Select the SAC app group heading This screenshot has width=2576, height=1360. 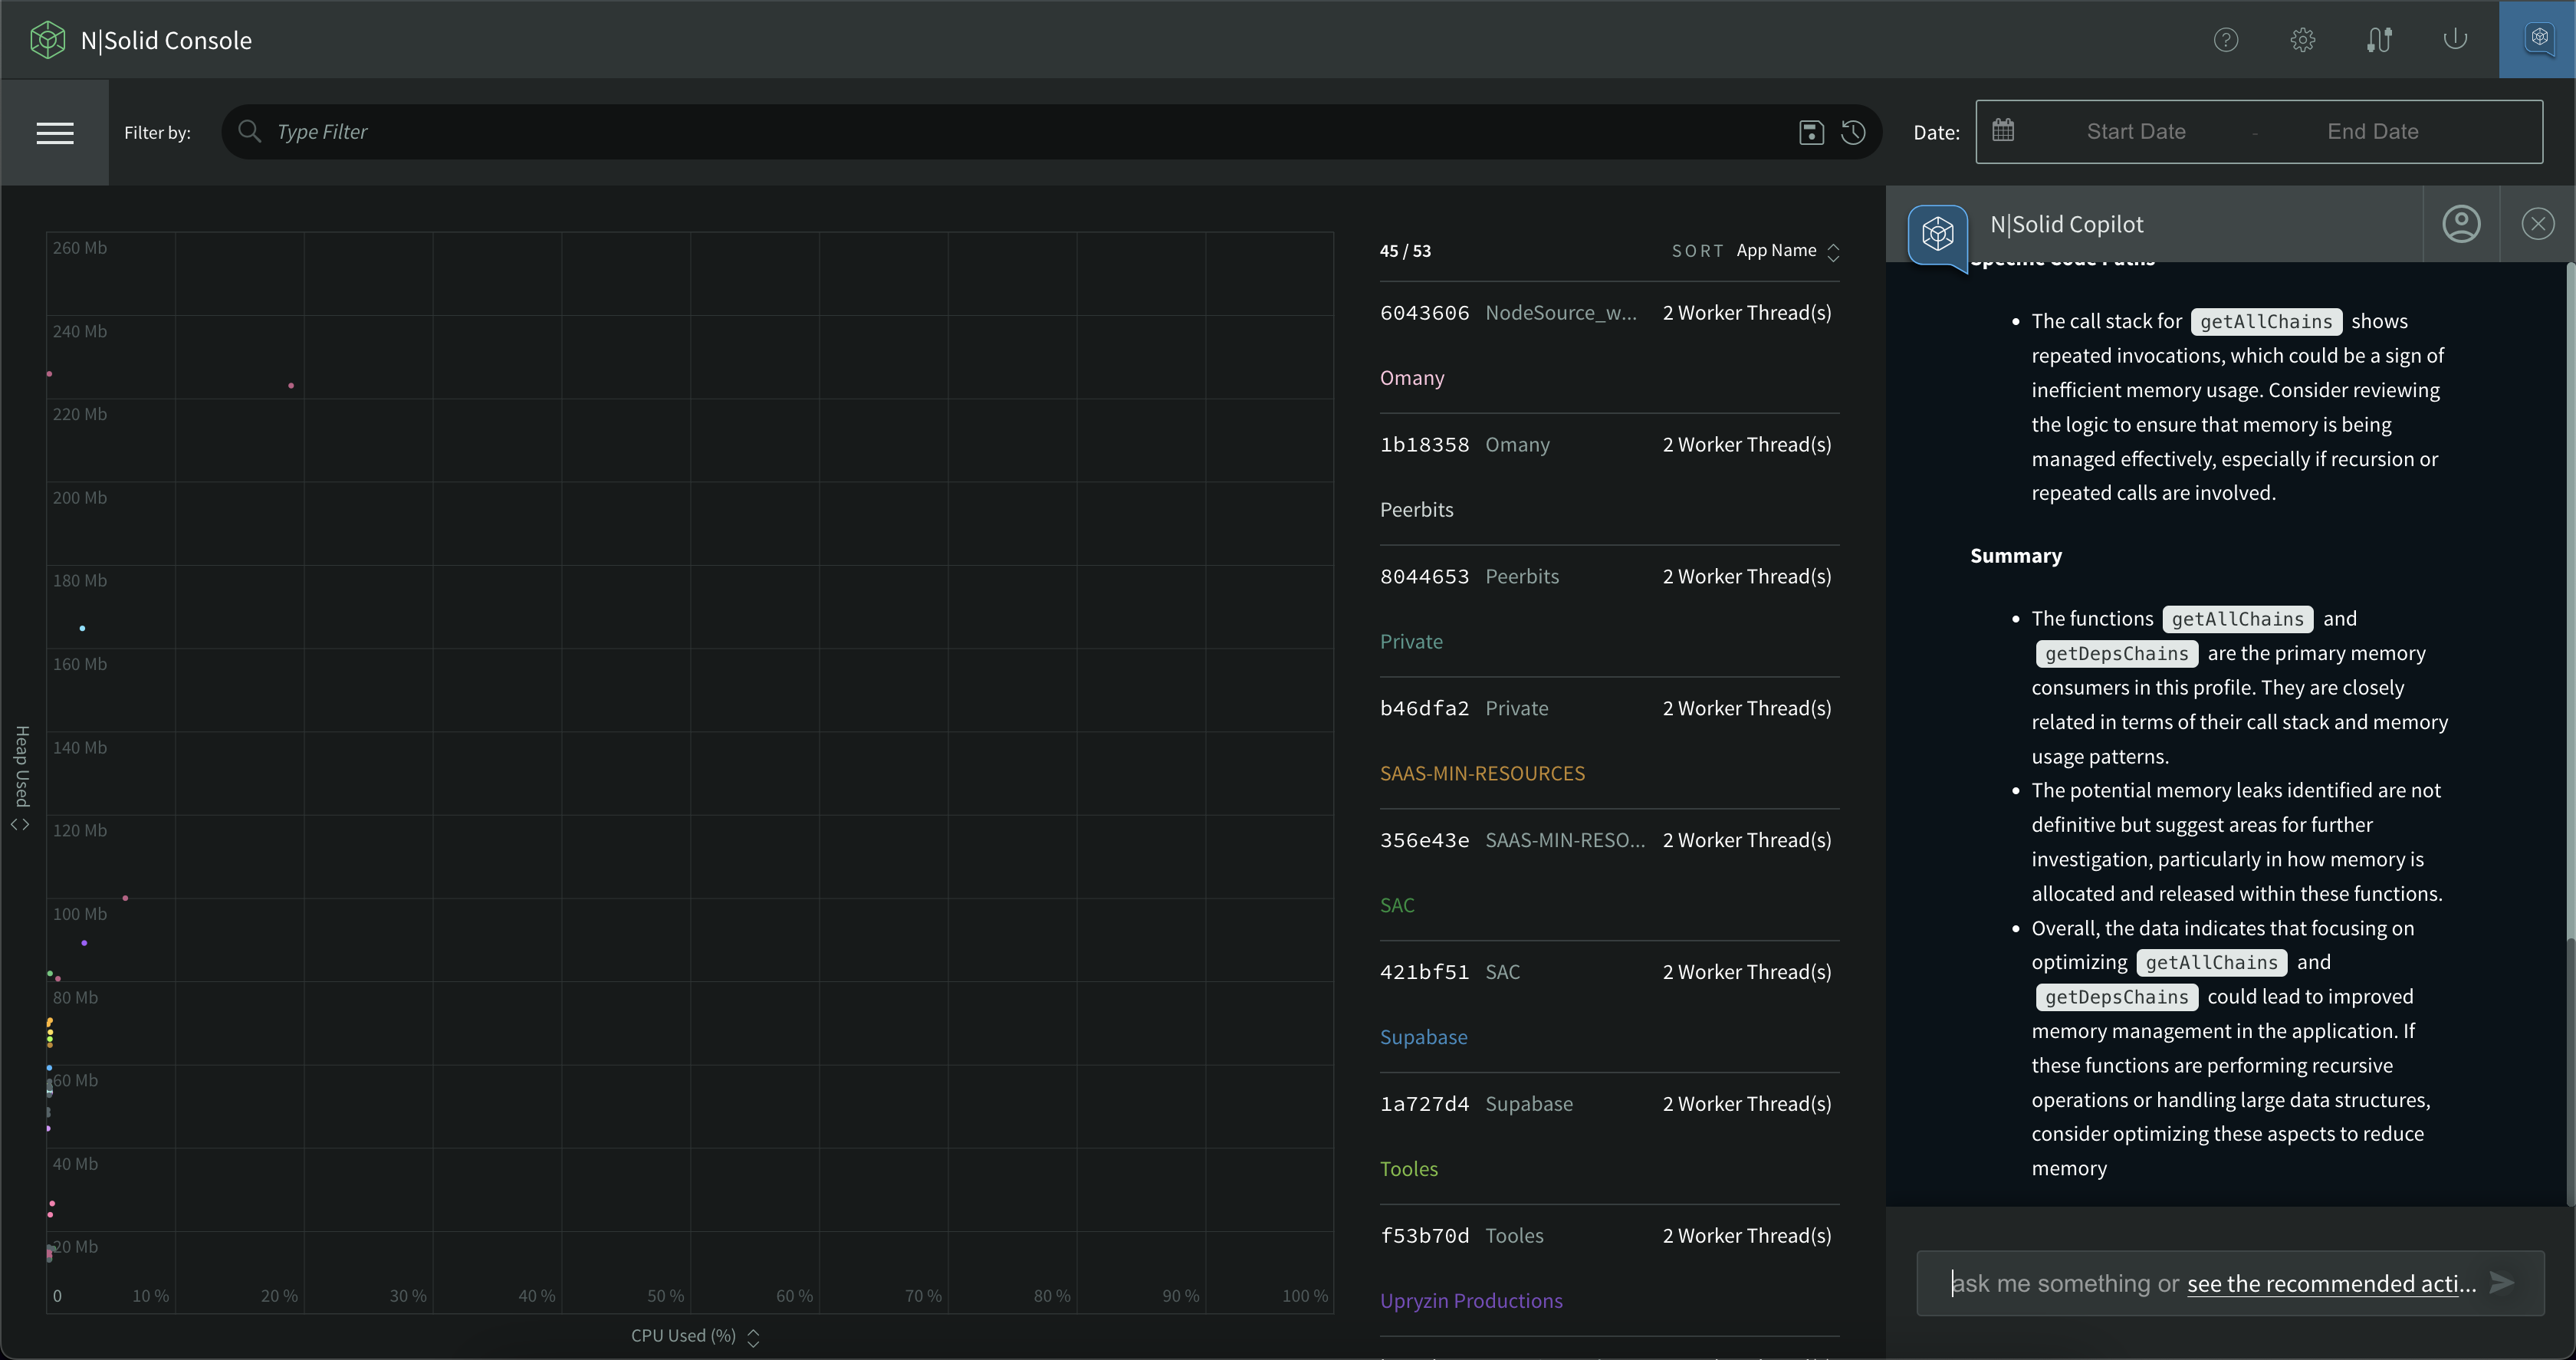(1397, 906)
